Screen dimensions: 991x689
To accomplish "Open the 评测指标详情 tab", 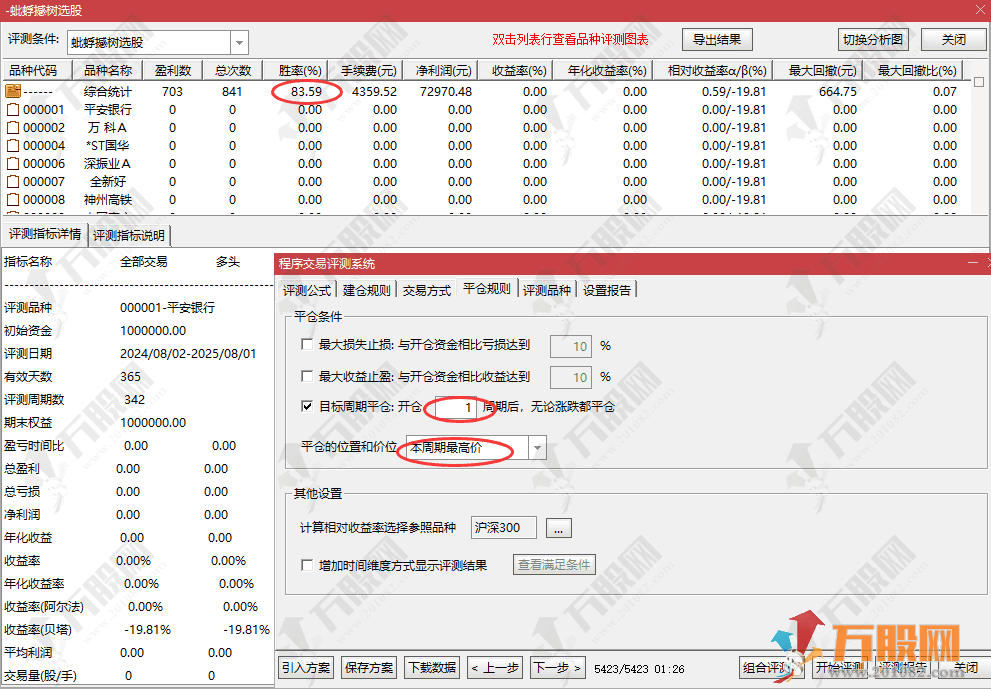I will pos(45,234).
